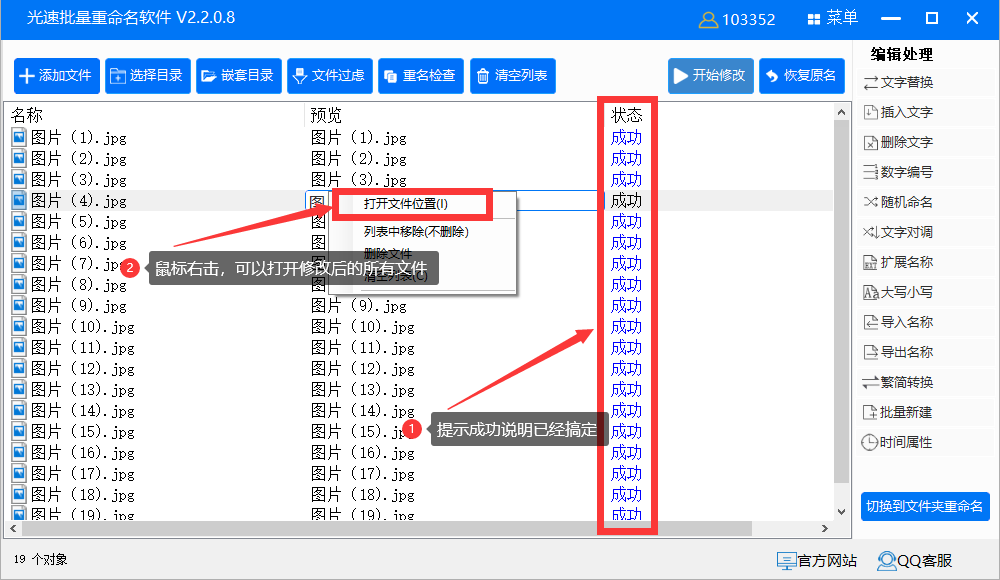Open the 数字编号 numbering tool

(898, 172)
